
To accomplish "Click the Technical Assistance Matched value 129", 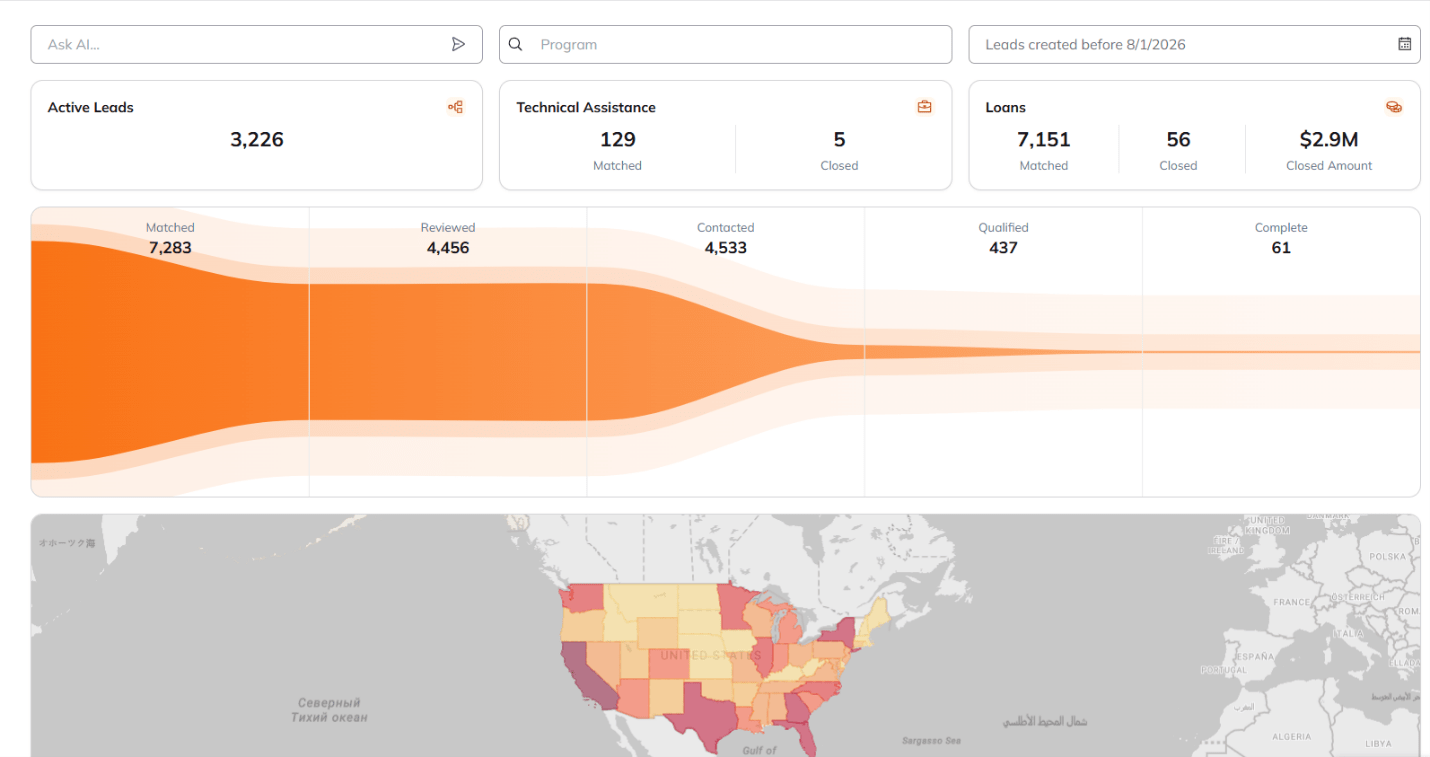I will (618, 140).
